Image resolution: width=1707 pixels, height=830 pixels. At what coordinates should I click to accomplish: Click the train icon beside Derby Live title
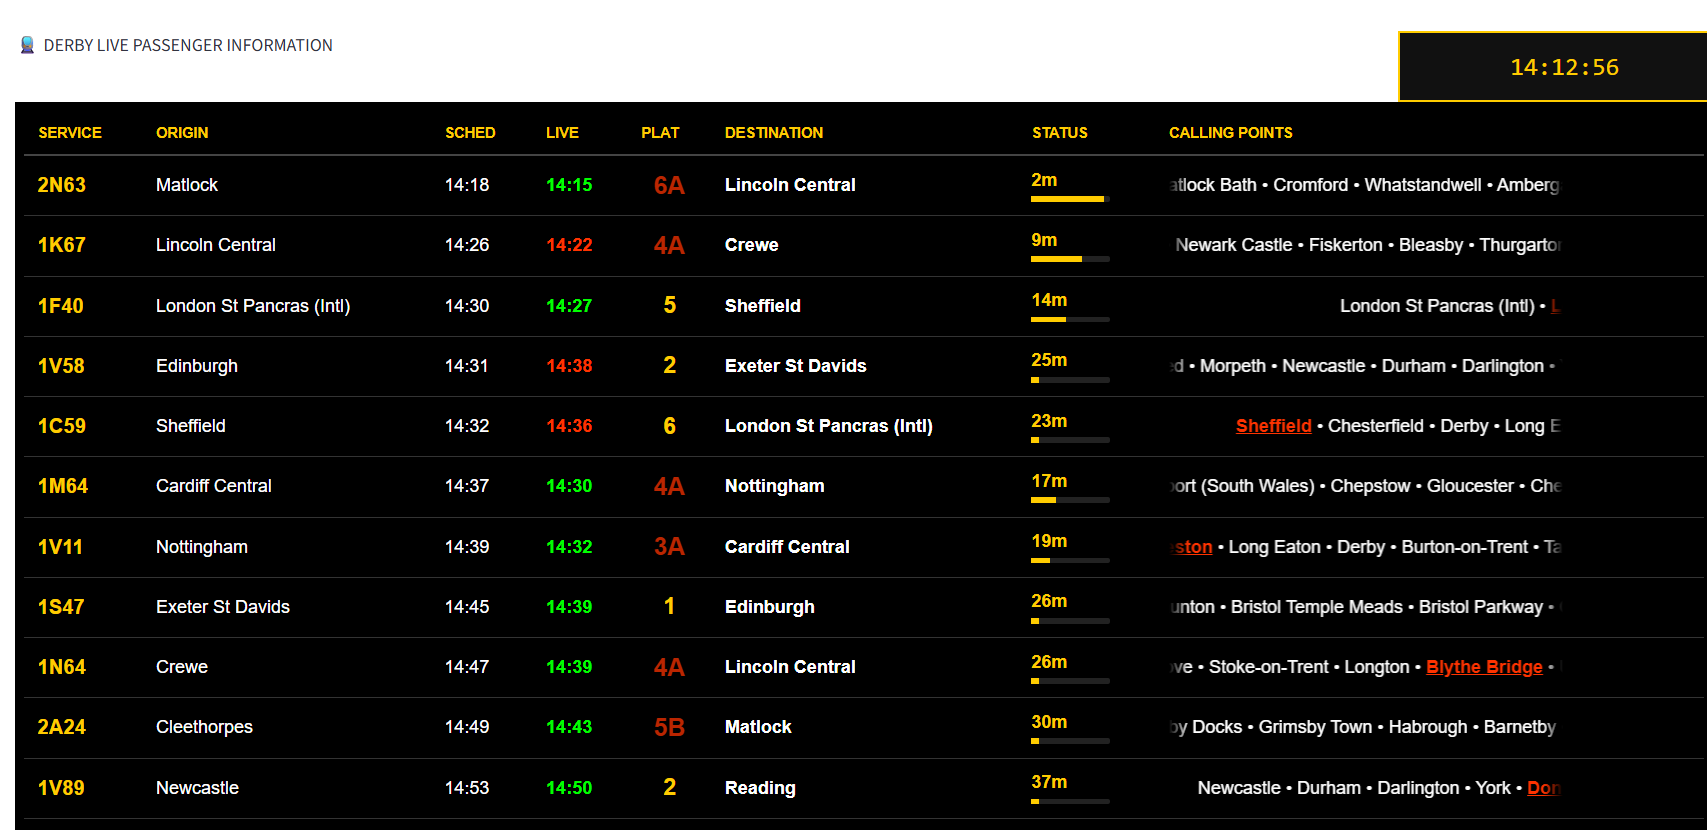tap(28, 45)
